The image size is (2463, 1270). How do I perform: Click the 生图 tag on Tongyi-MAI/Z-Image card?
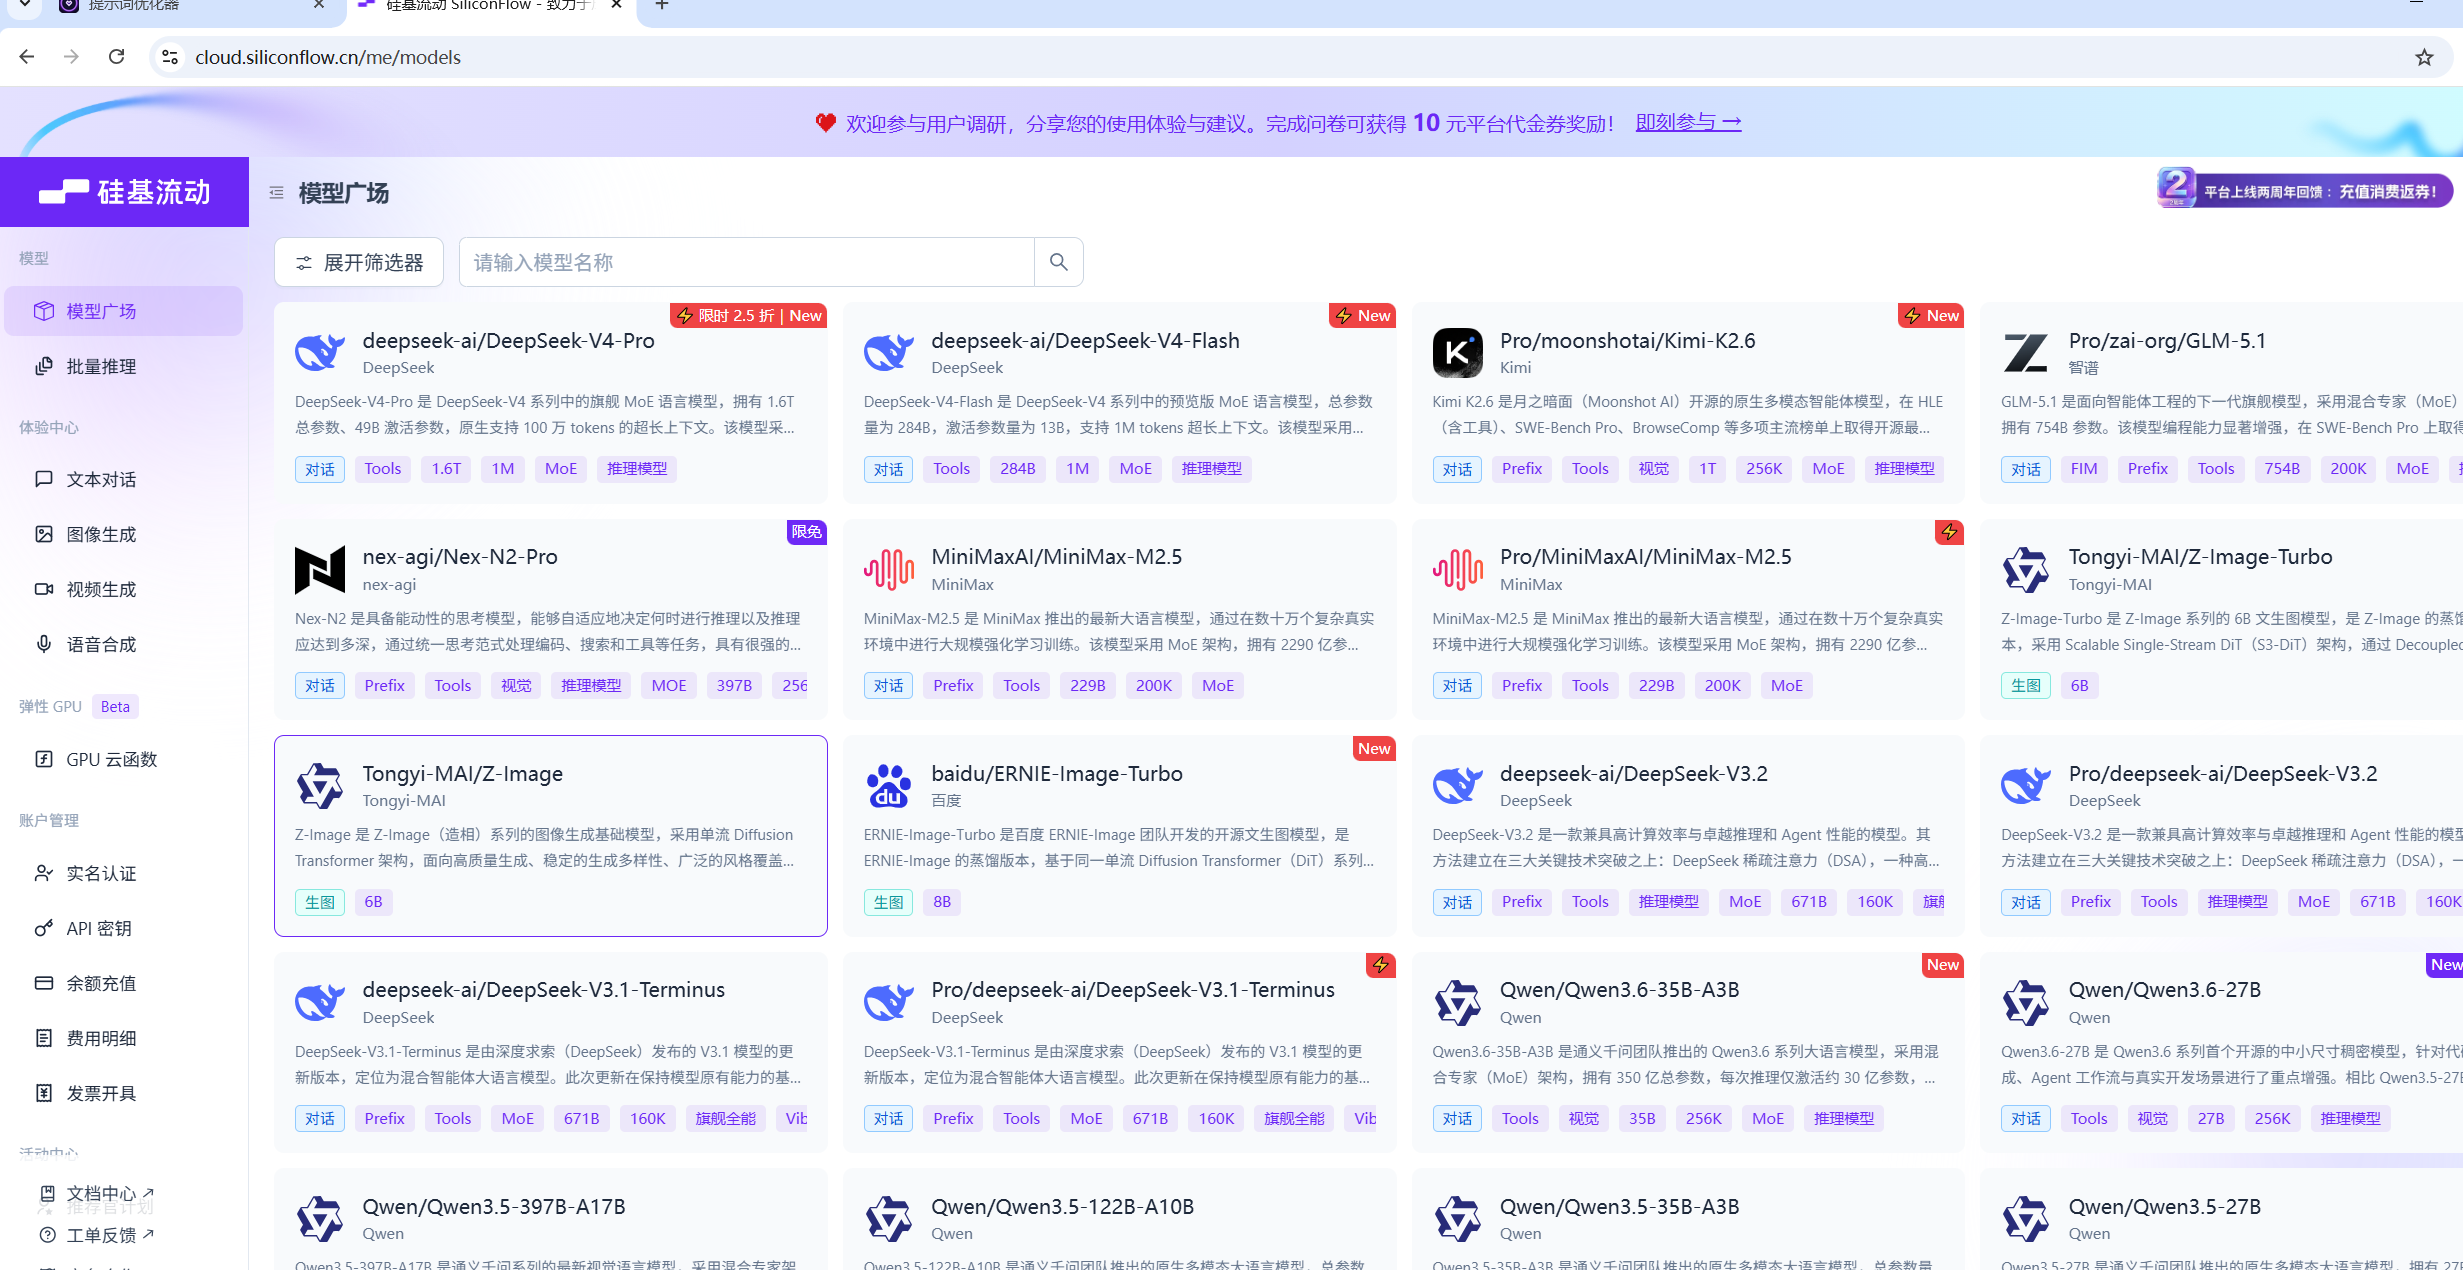click(320, 902)
